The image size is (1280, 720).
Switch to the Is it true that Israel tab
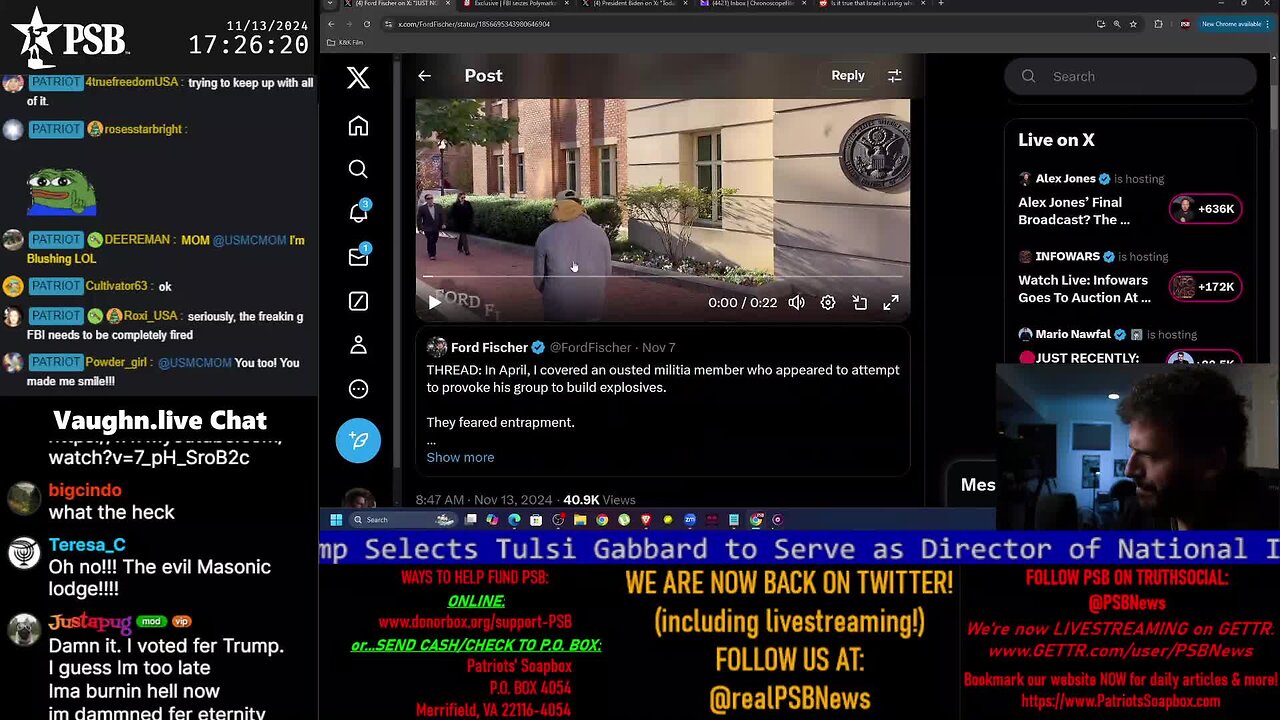(x=870, y=4)
